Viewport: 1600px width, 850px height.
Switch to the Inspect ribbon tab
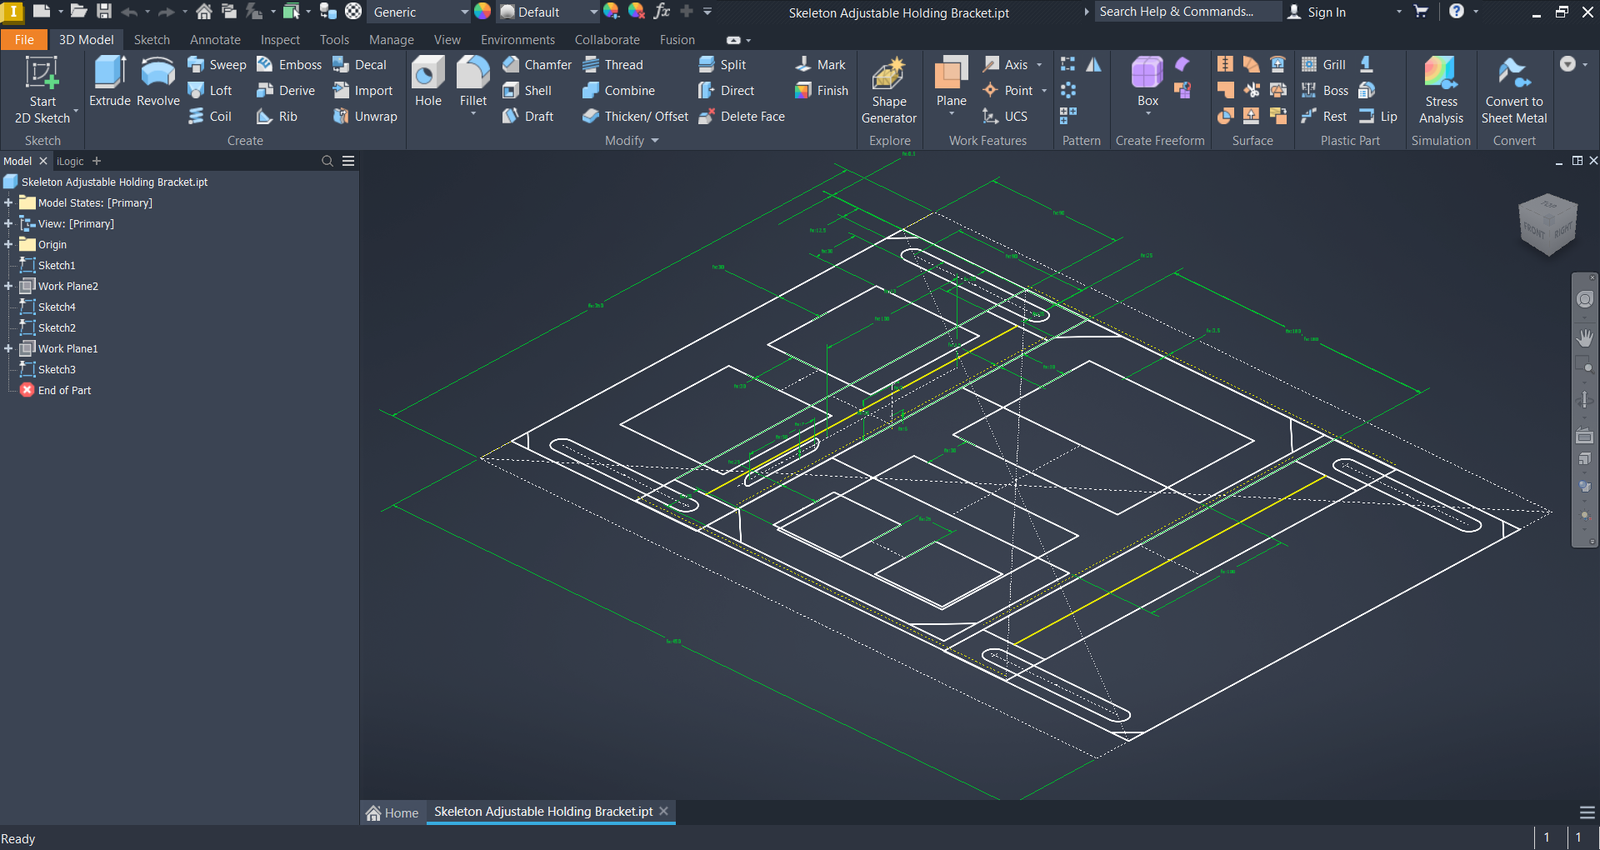pos(280,40)
